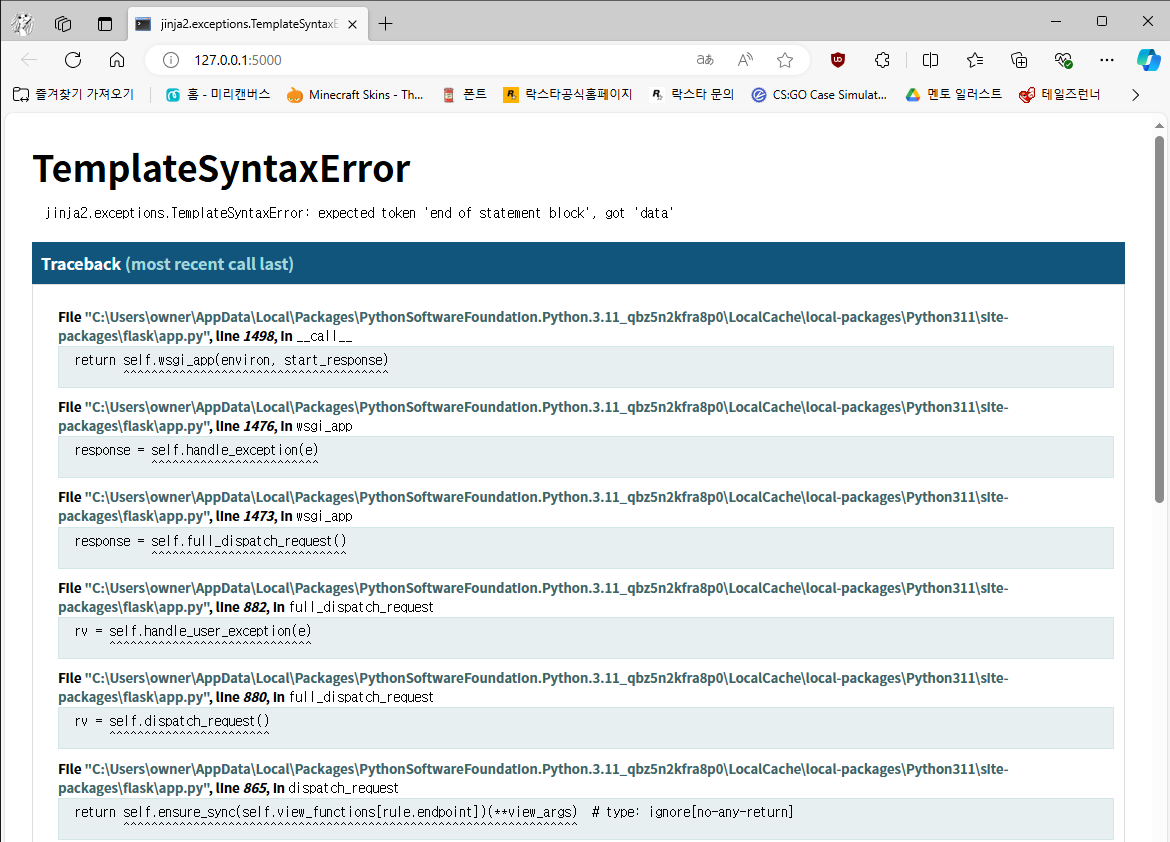Click the Traceback (most recent call last) header
The width and height of the screenshot is (1170, 842).
[578, 263]
